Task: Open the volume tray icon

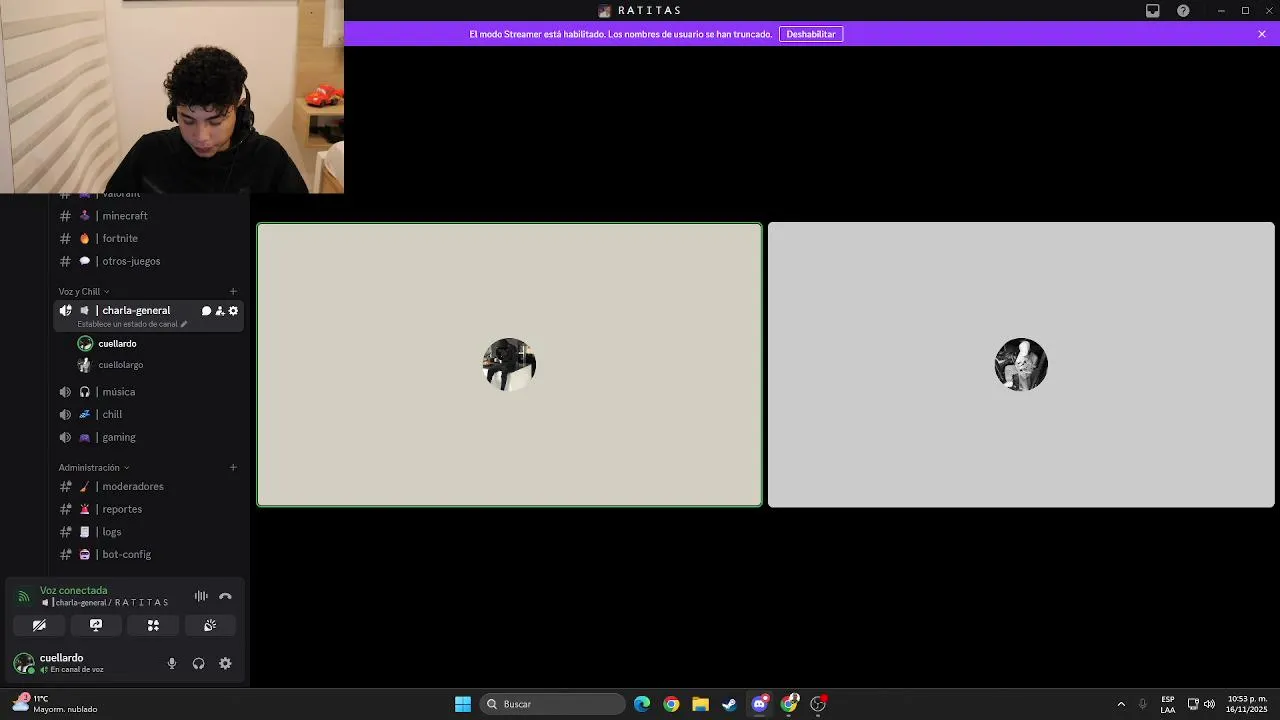Action: point(1210,704)
